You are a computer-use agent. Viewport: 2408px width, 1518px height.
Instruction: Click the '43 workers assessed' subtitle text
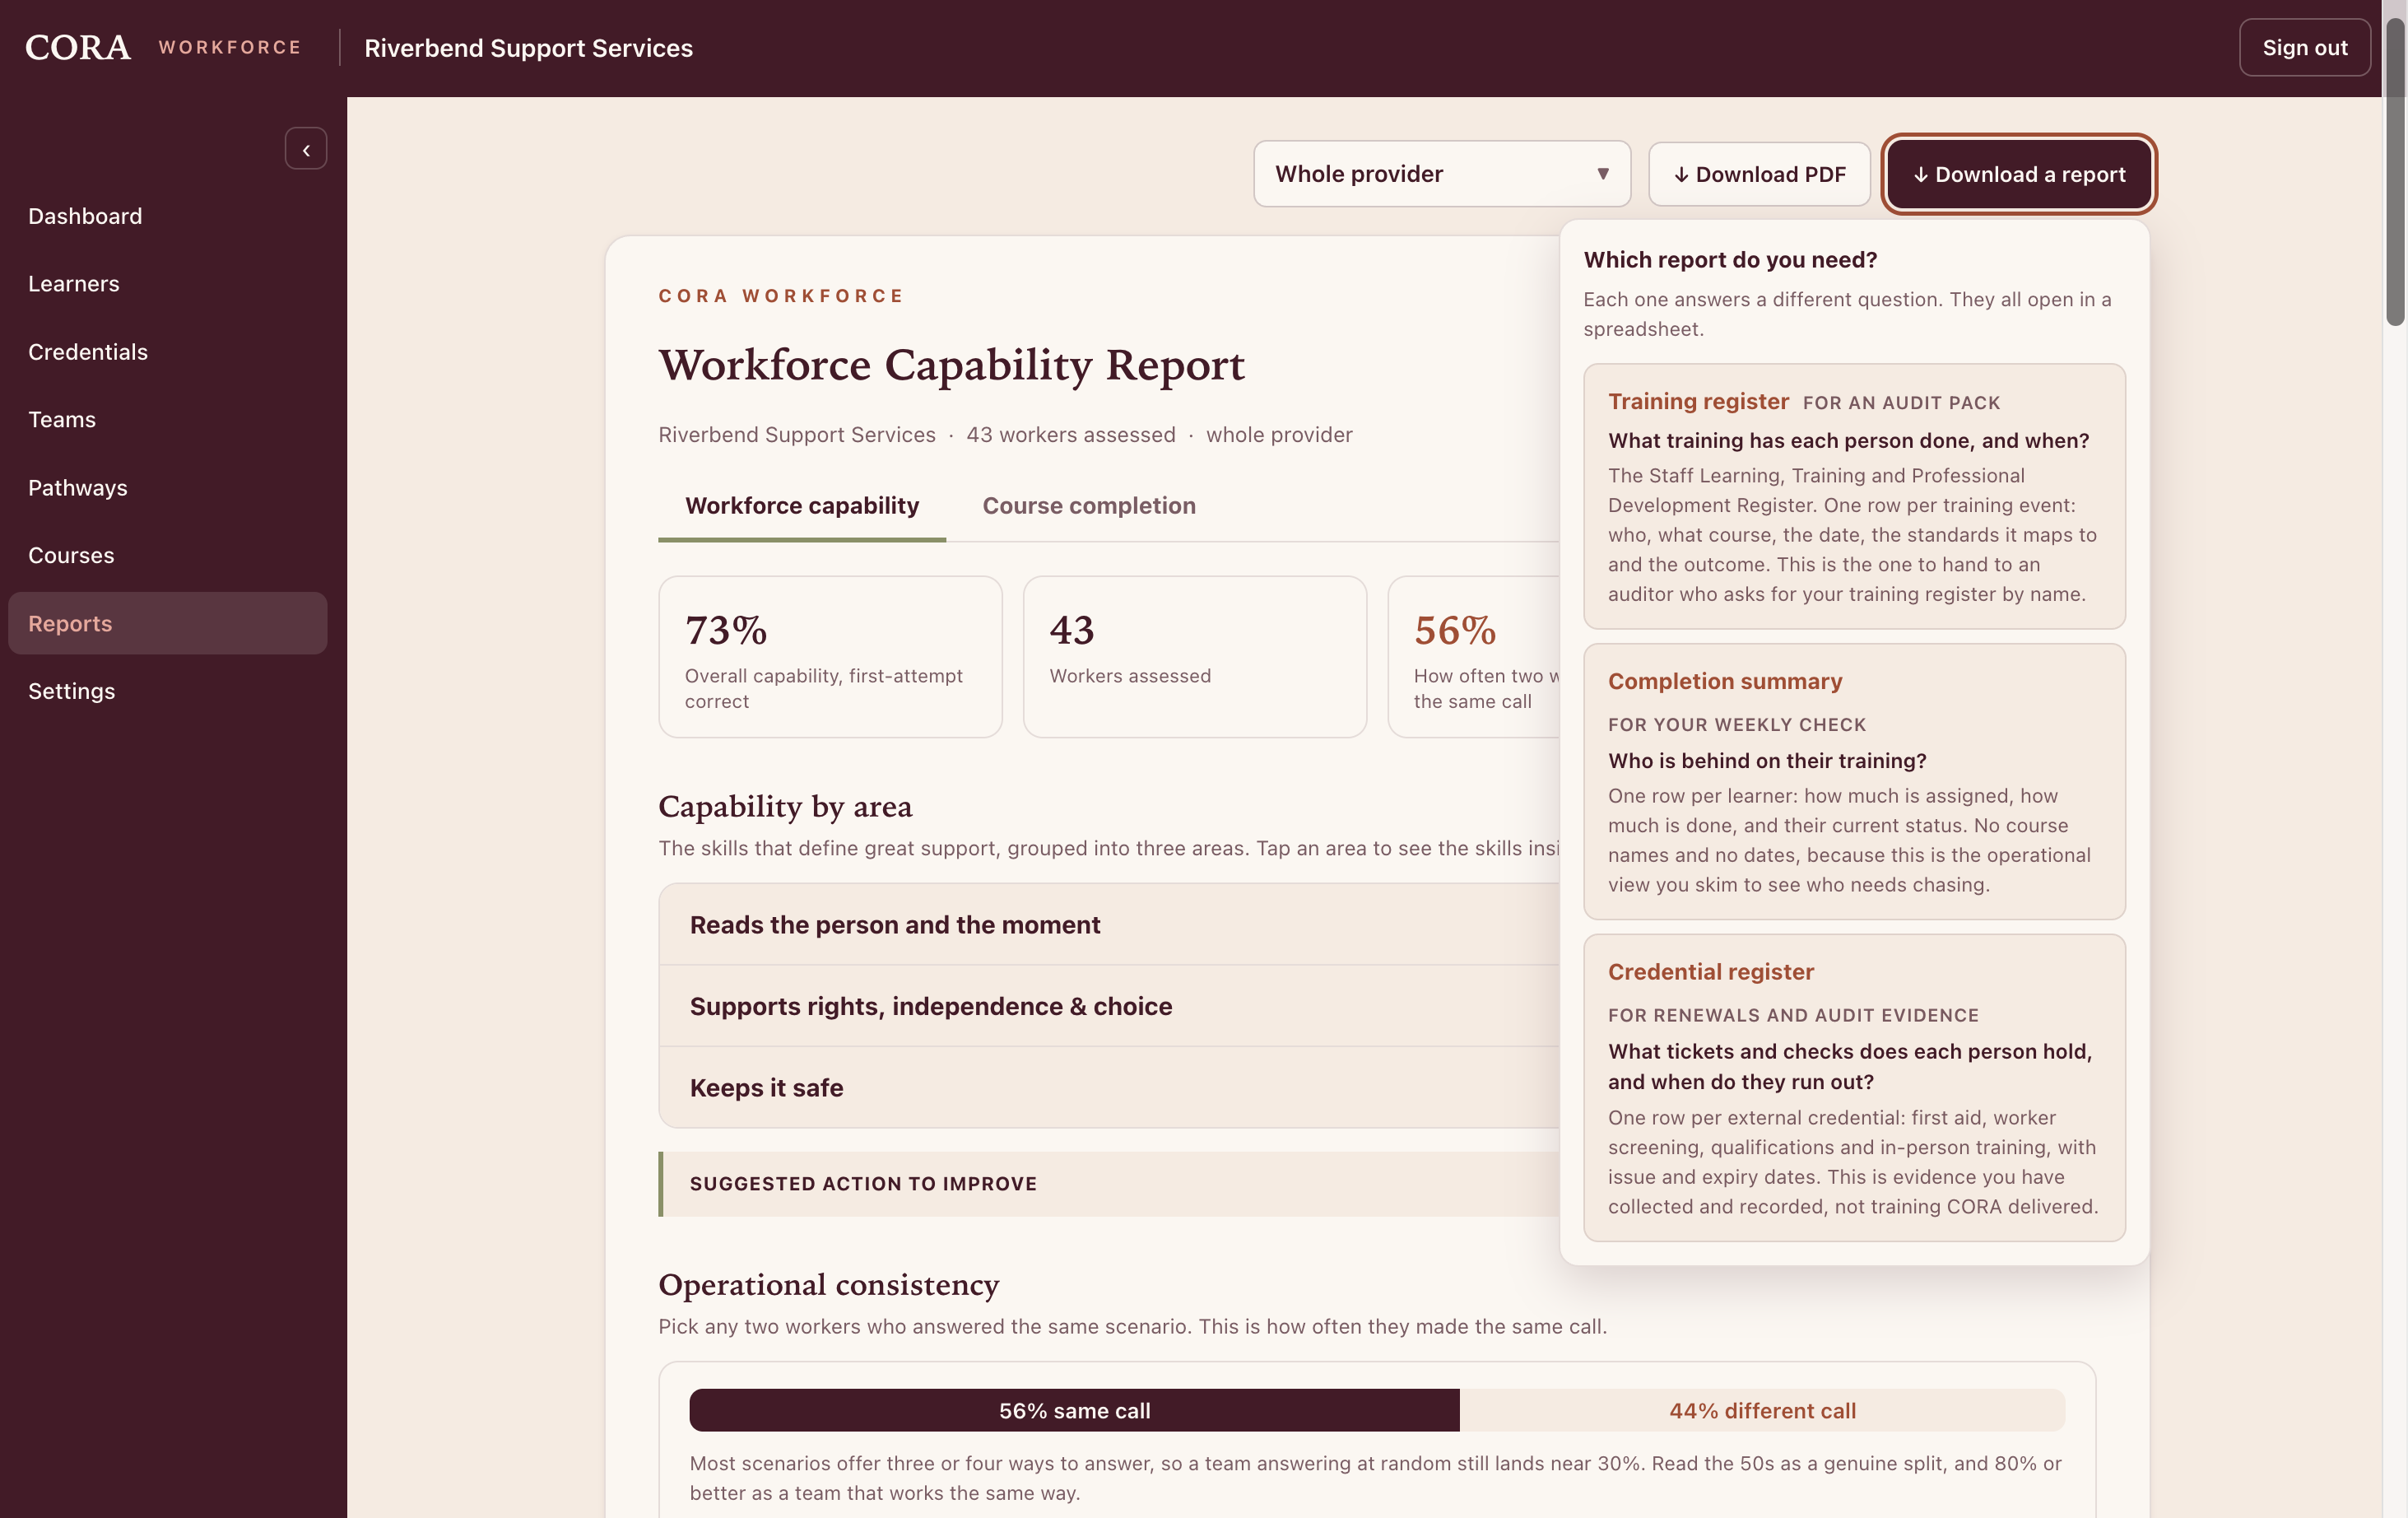click(x=1070, y=435)
